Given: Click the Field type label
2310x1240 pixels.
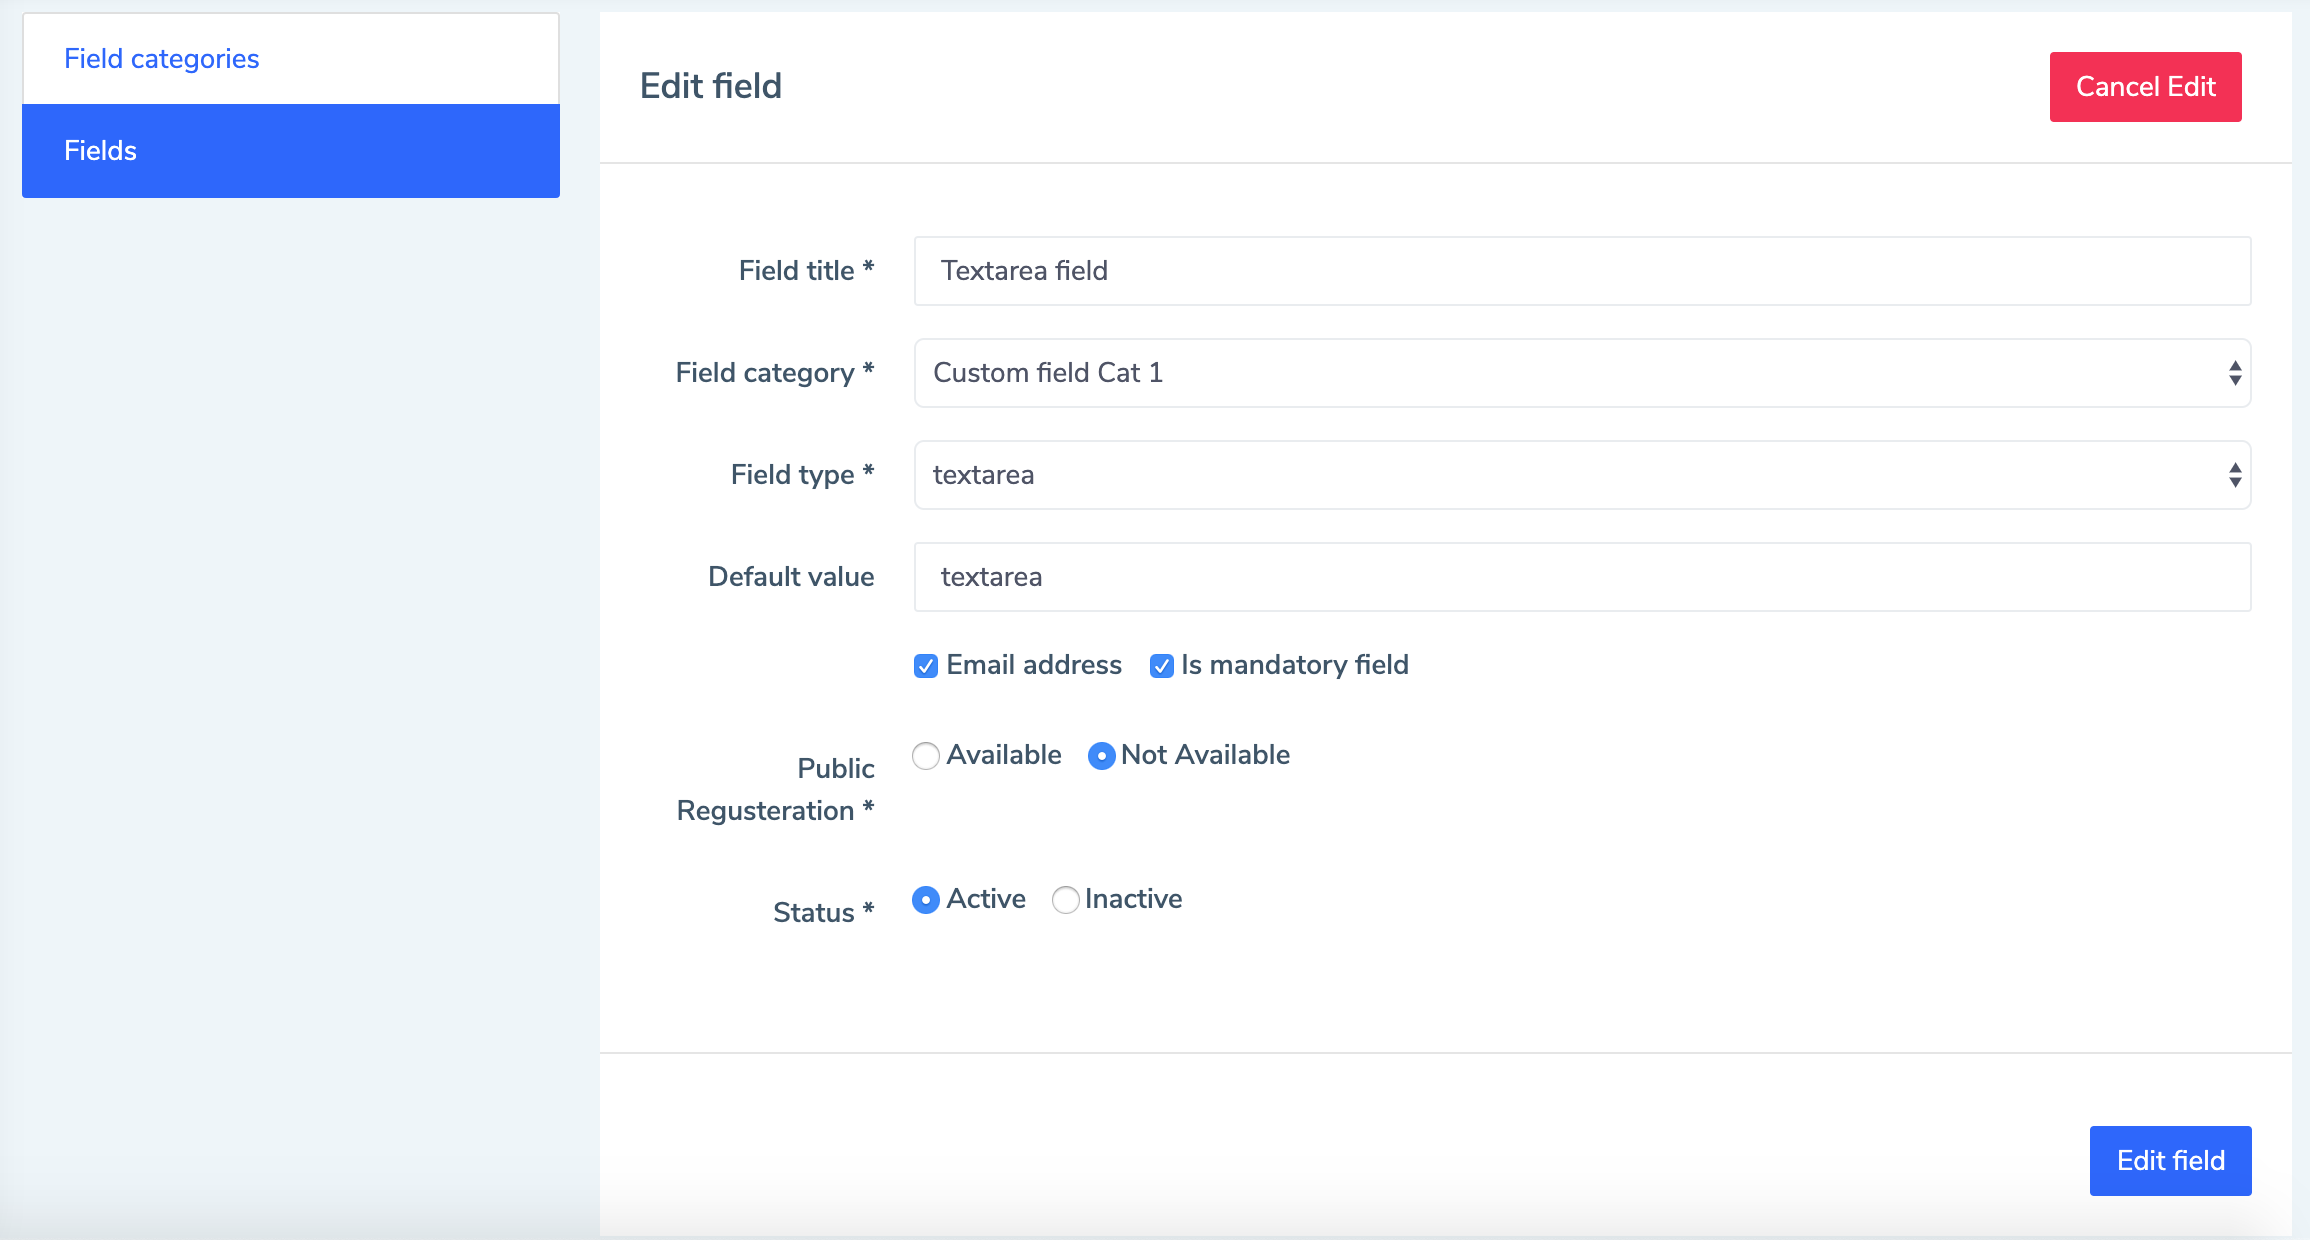Looking at the screenshot, I should tap(802, 475).
